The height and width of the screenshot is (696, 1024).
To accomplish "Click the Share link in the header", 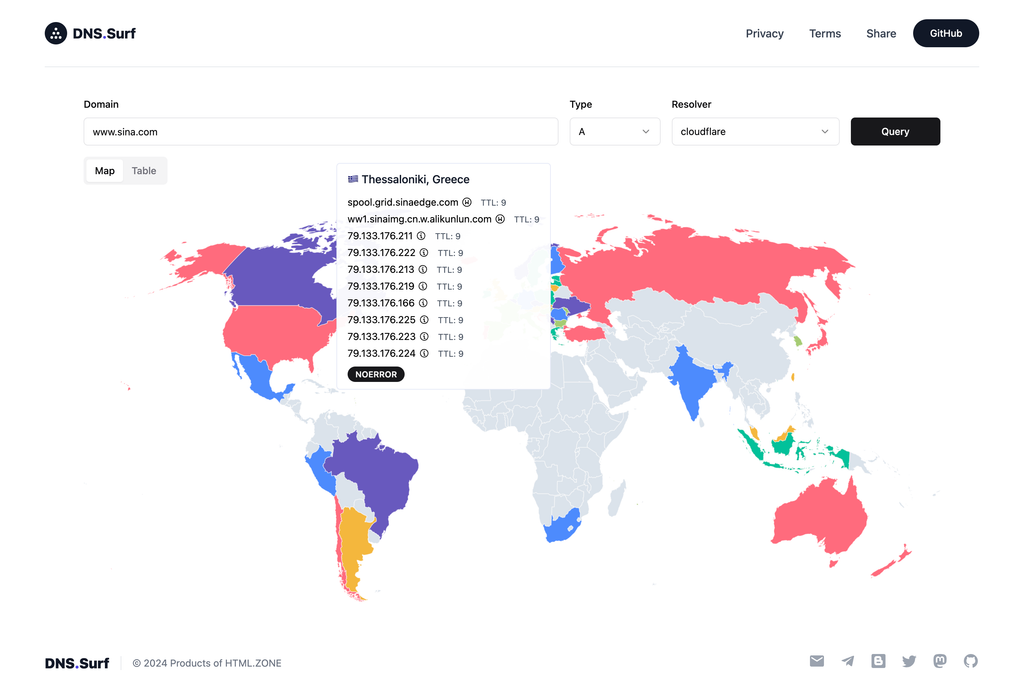I will (x=881, y=33).
